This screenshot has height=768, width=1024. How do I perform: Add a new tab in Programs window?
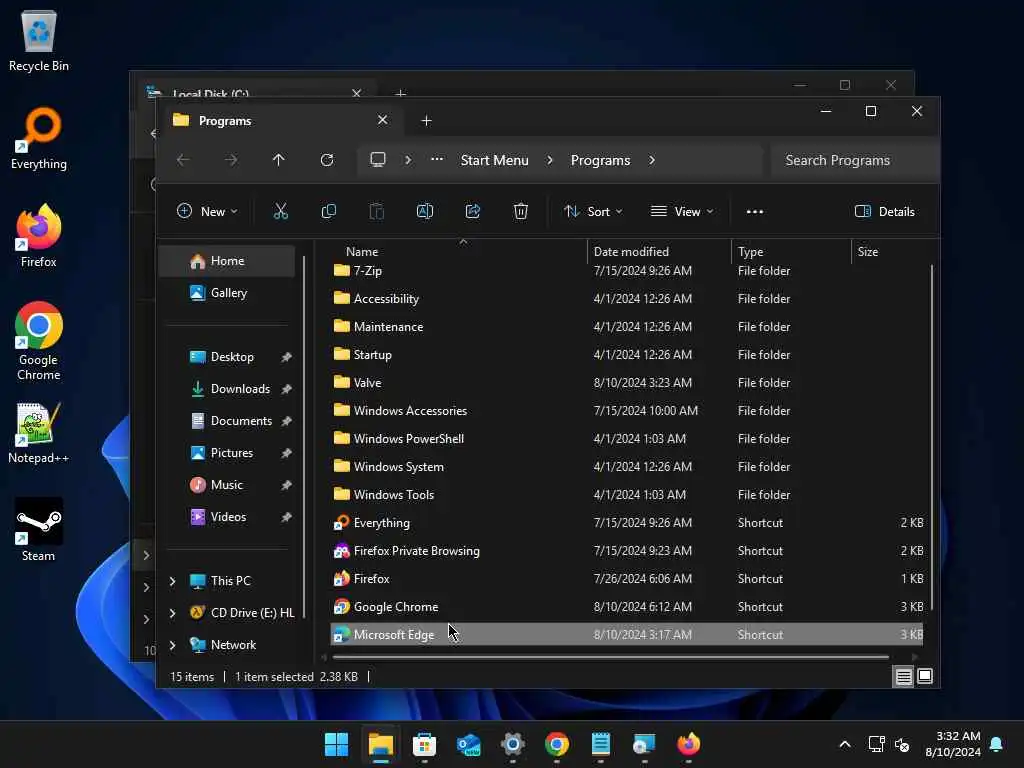click(426, 120)
